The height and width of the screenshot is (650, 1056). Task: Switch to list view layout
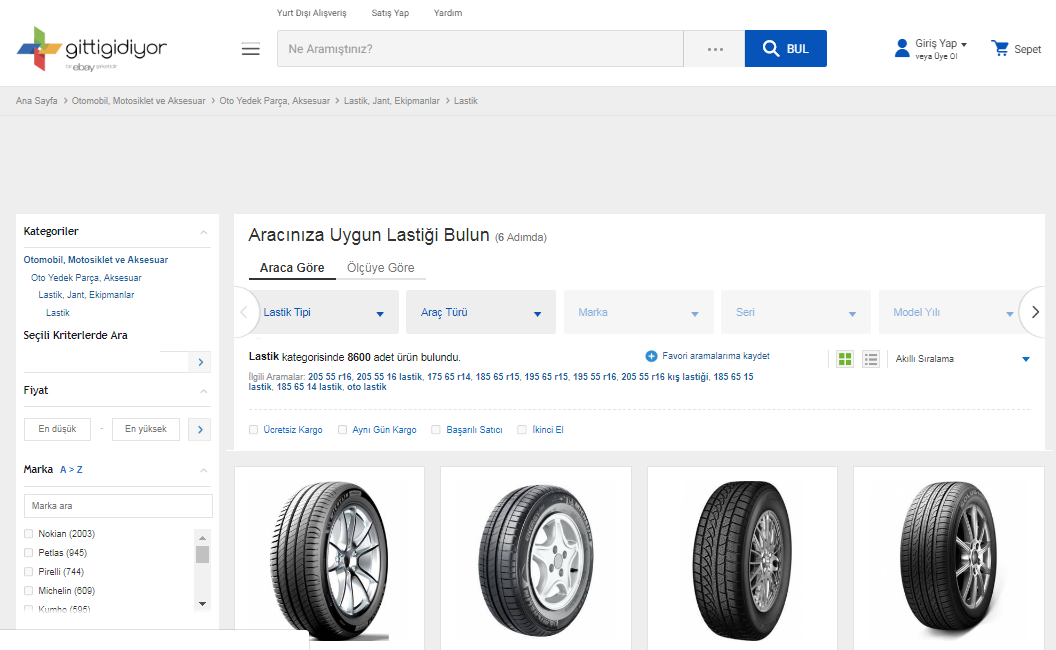coord(871,359)
